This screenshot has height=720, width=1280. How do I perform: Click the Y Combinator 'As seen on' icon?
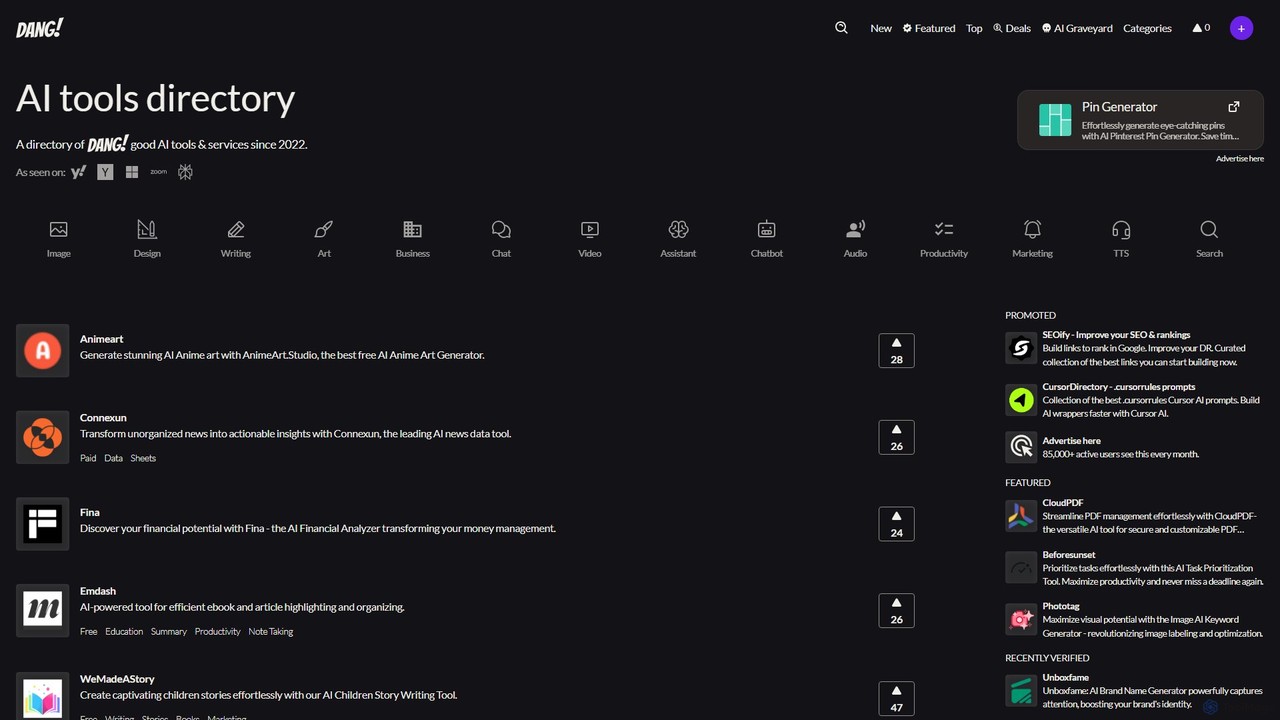click(x=105, y=172)
